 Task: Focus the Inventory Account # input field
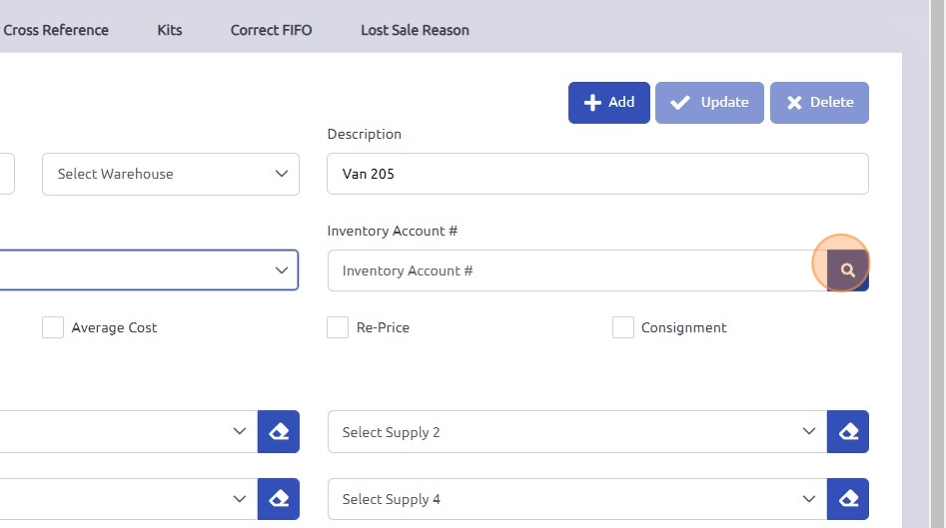(x=575, y=271)
